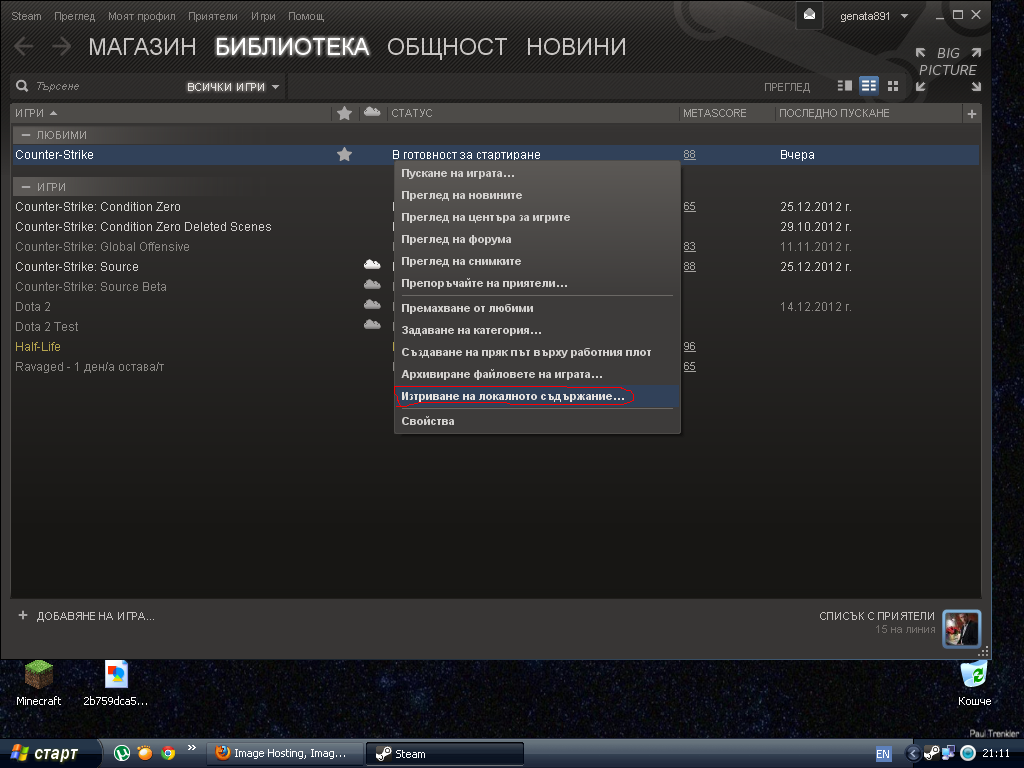Open the Steam menu

26,16
